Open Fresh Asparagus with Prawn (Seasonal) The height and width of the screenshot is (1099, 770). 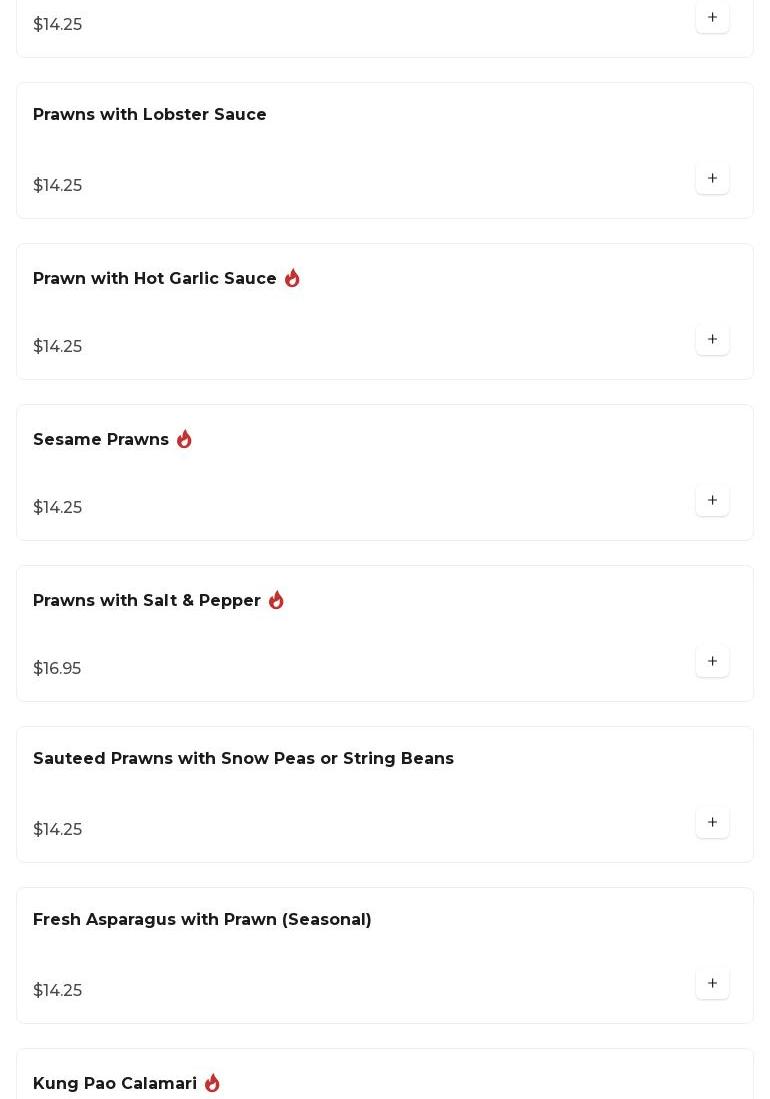pos(202,920)
